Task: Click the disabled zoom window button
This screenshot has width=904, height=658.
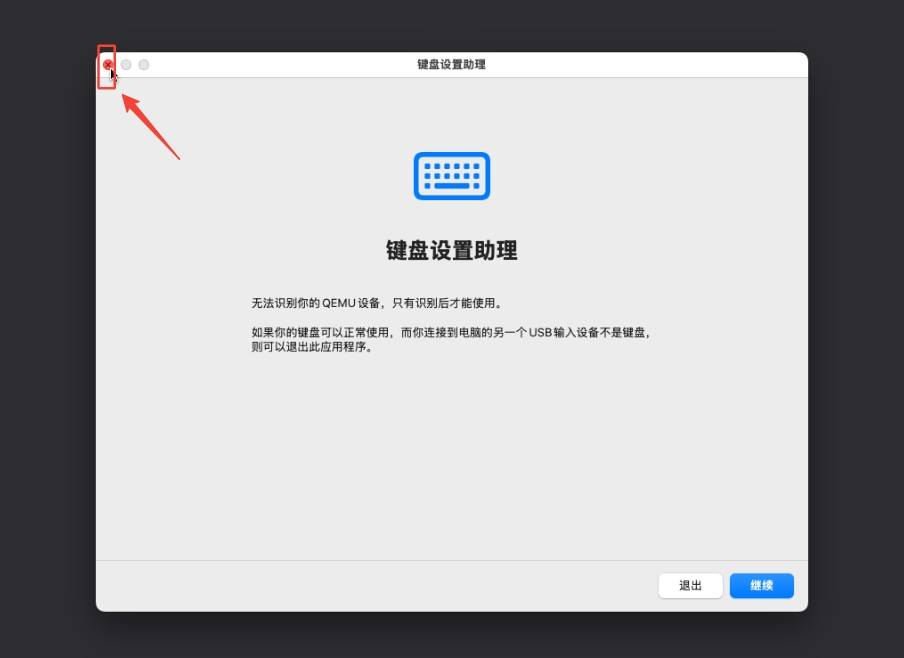Action: coord(144,65)
